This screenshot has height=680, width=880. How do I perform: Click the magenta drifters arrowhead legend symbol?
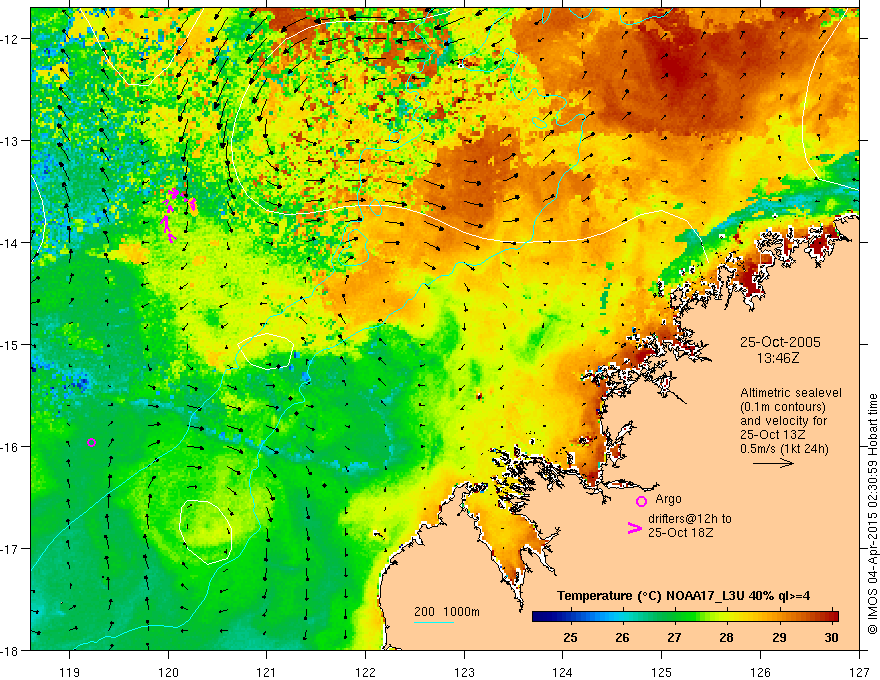pyautogui.click(x=634, y=527)
